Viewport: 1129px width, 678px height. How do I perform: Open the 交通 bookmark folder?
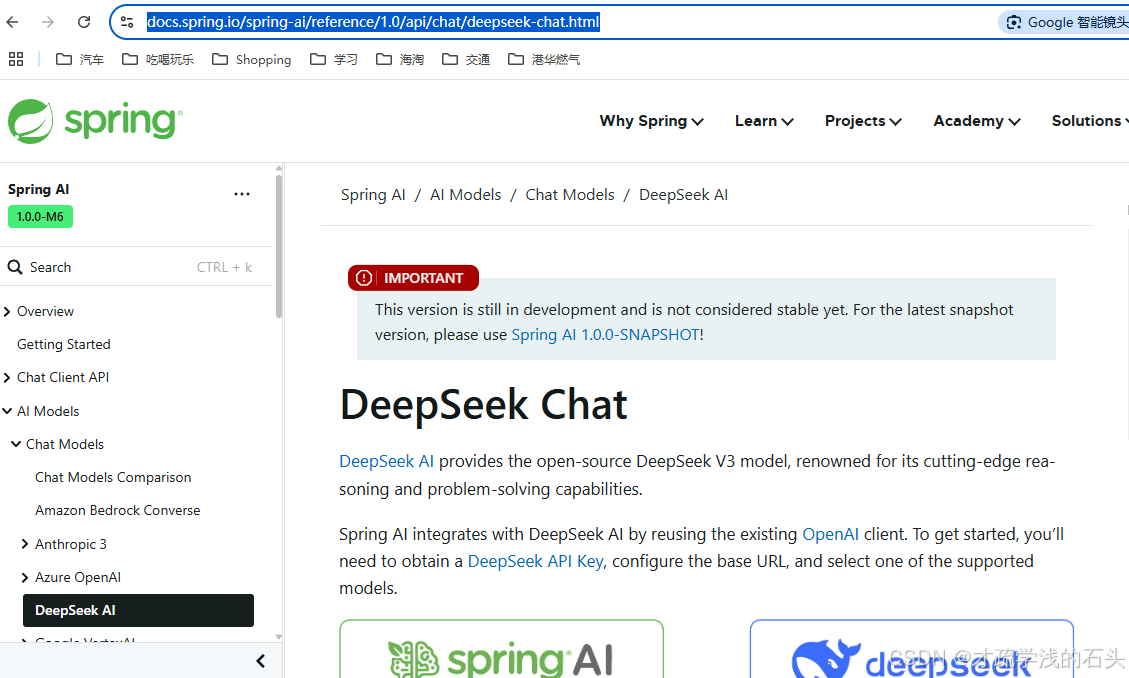click(466, 59)
